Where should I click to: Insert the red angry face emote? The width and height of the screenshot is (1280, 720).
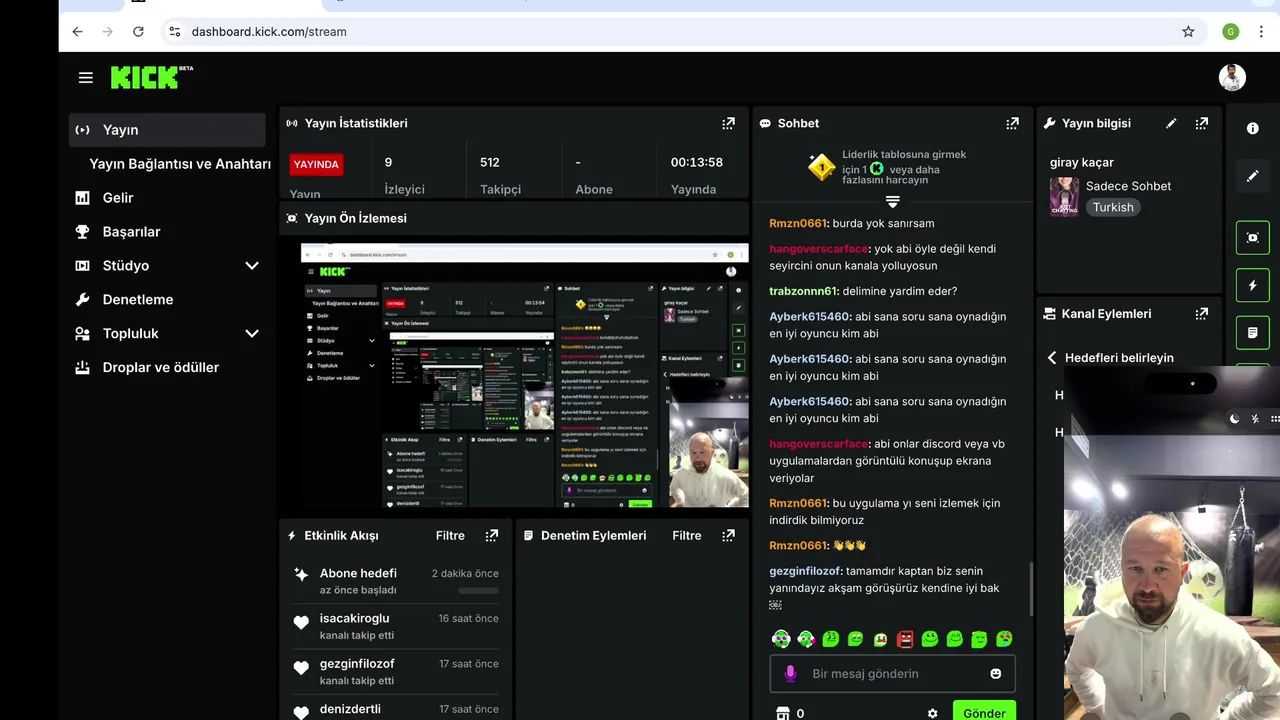point(905,639)
